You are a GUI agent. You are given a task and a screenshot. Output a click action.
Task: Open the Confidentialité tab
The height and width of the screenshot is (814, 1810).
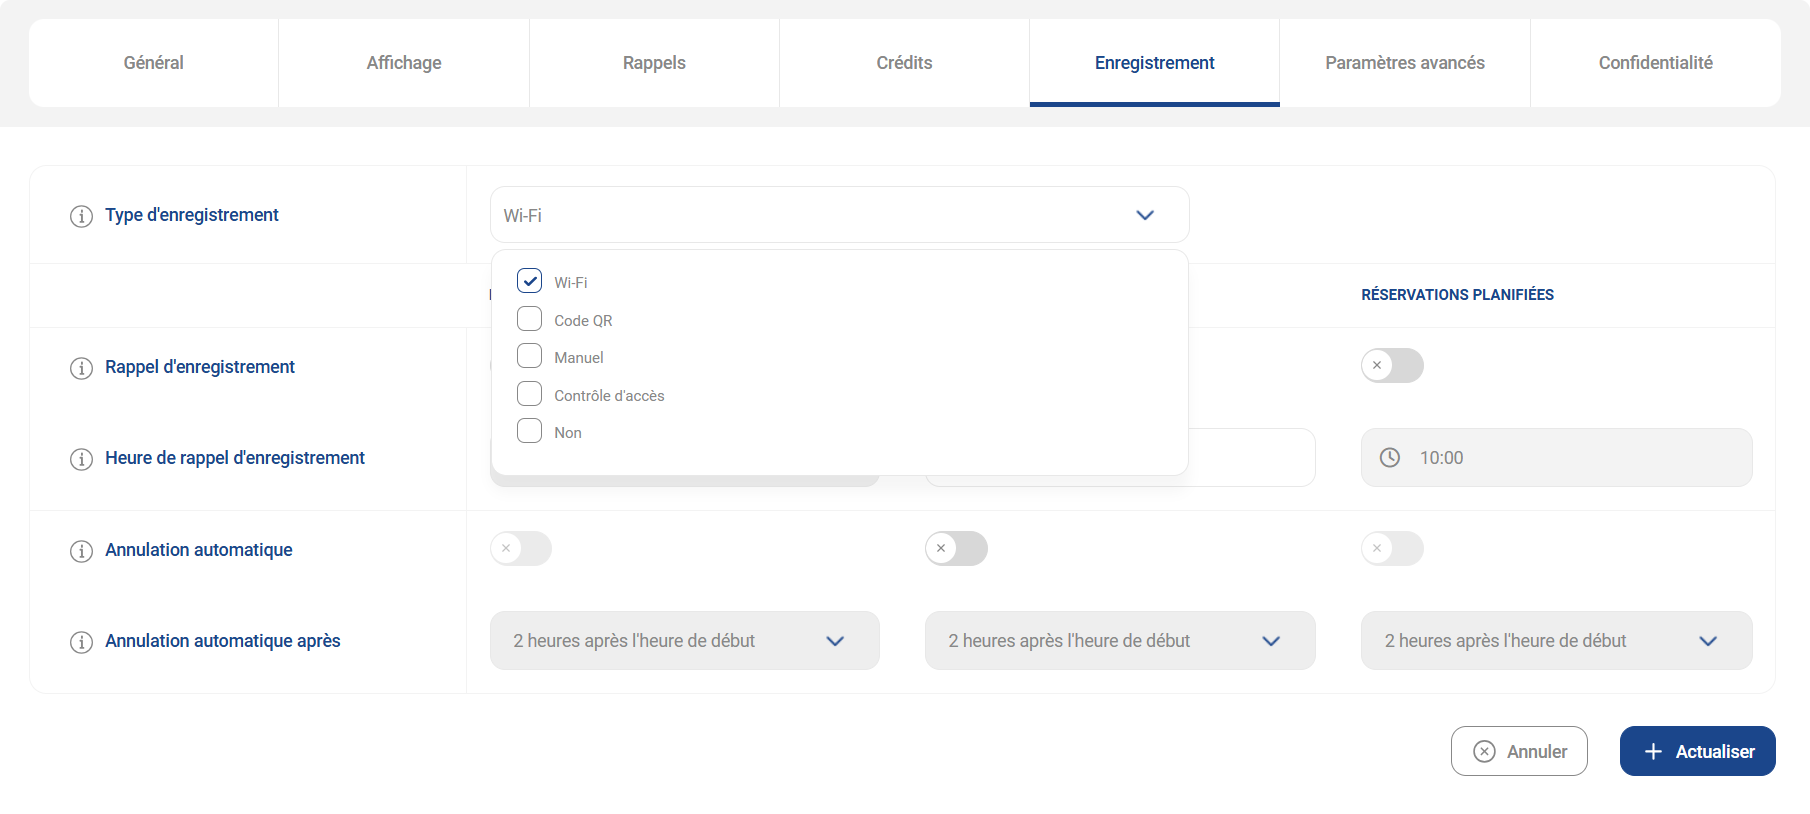[x=1656, y=63]
